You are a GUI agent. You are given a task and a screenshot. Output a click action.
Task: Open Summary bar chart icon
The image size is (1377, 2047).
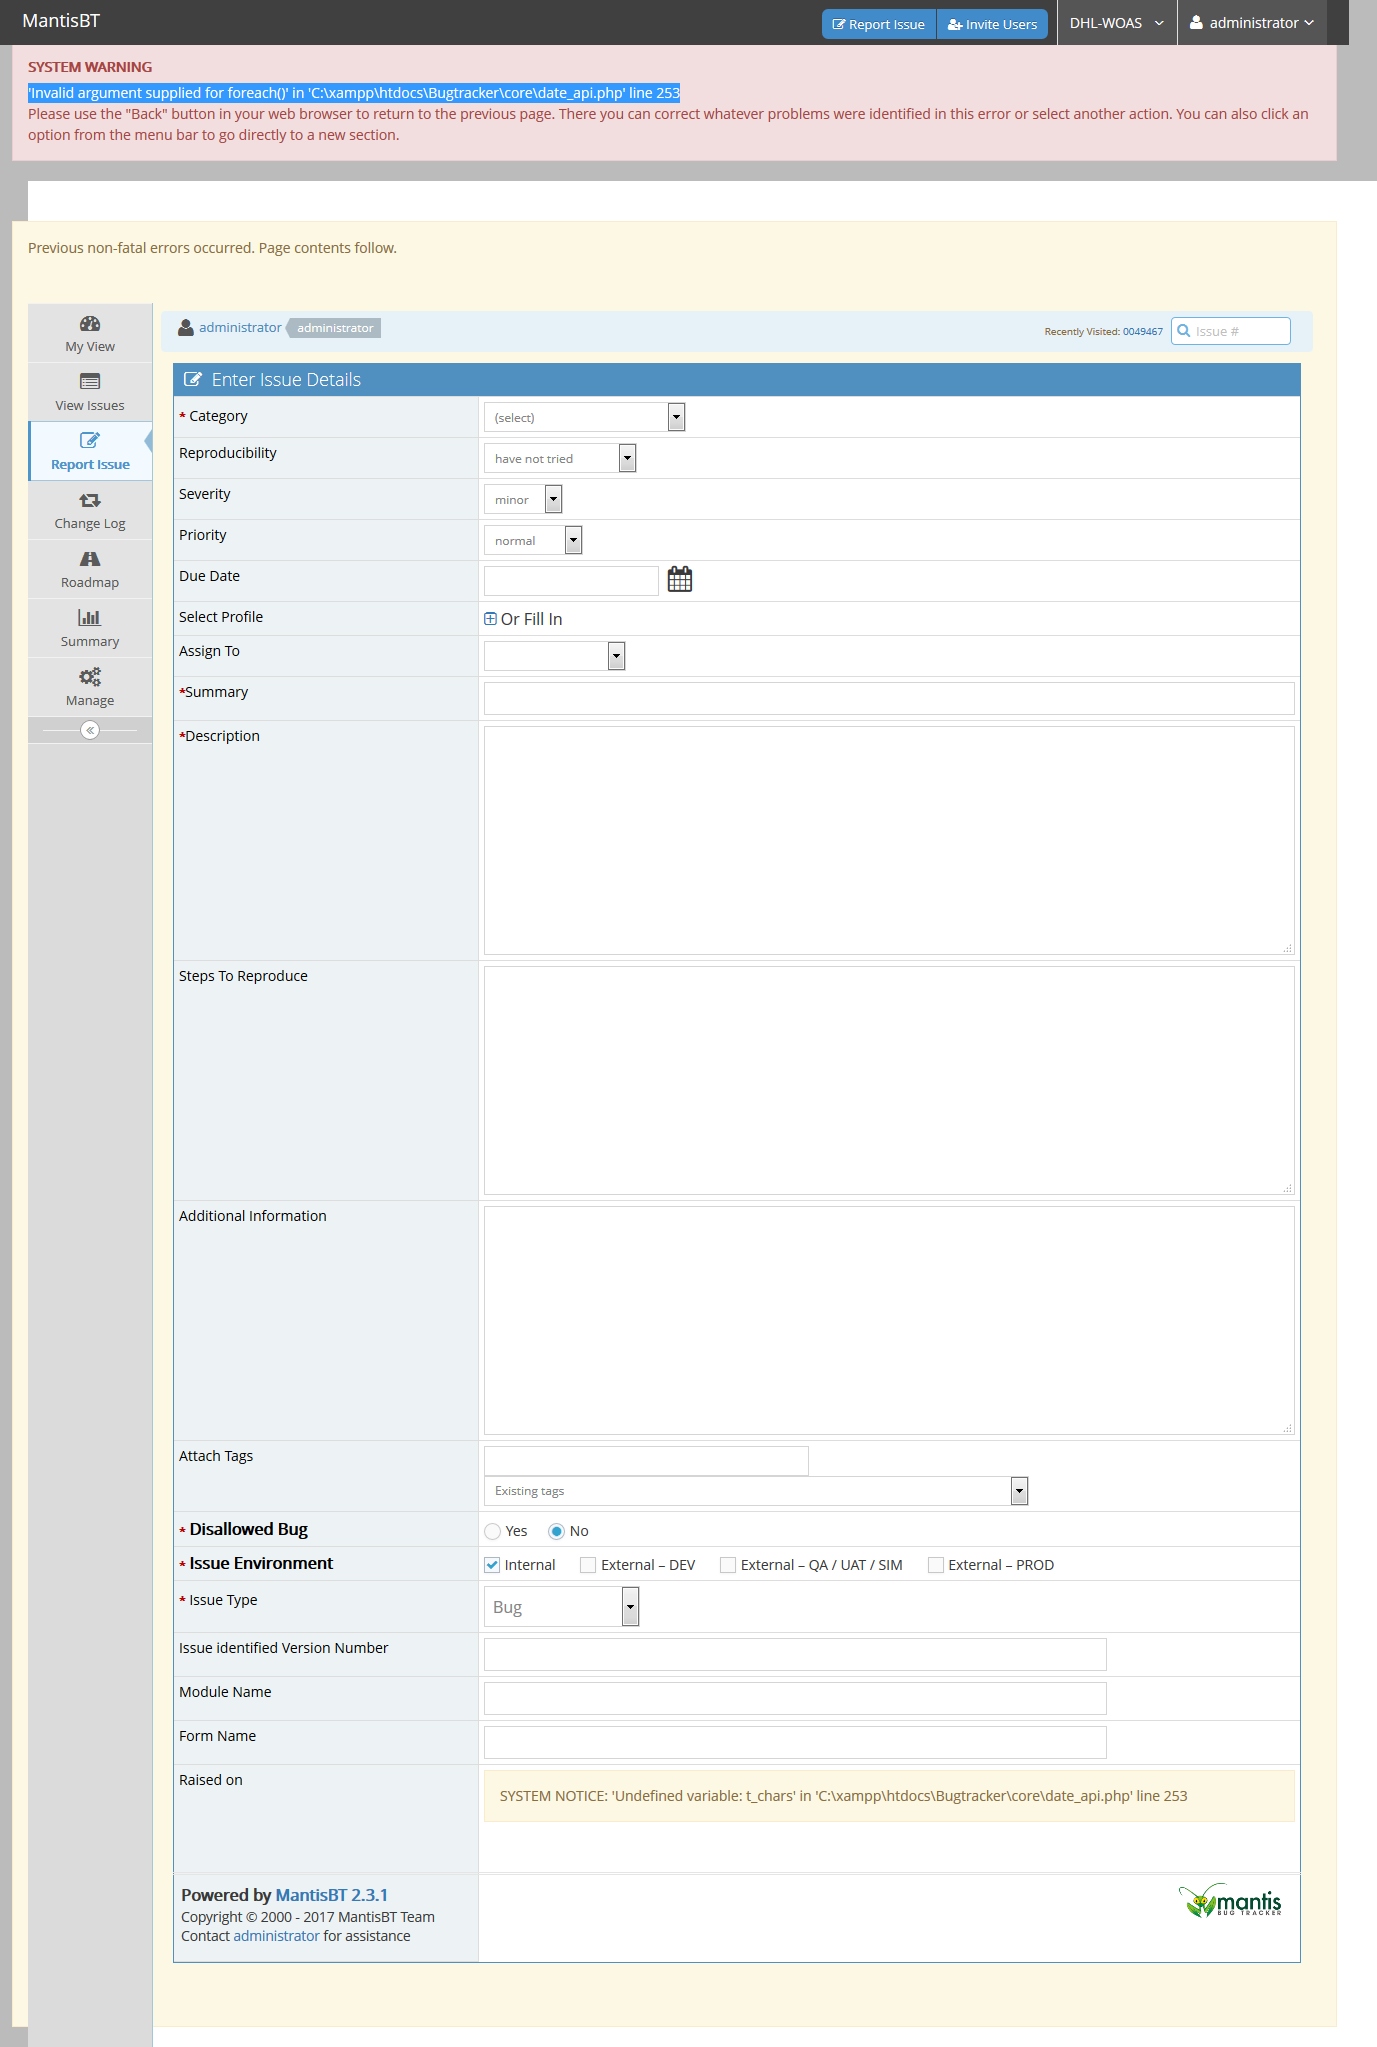(90, 618)
